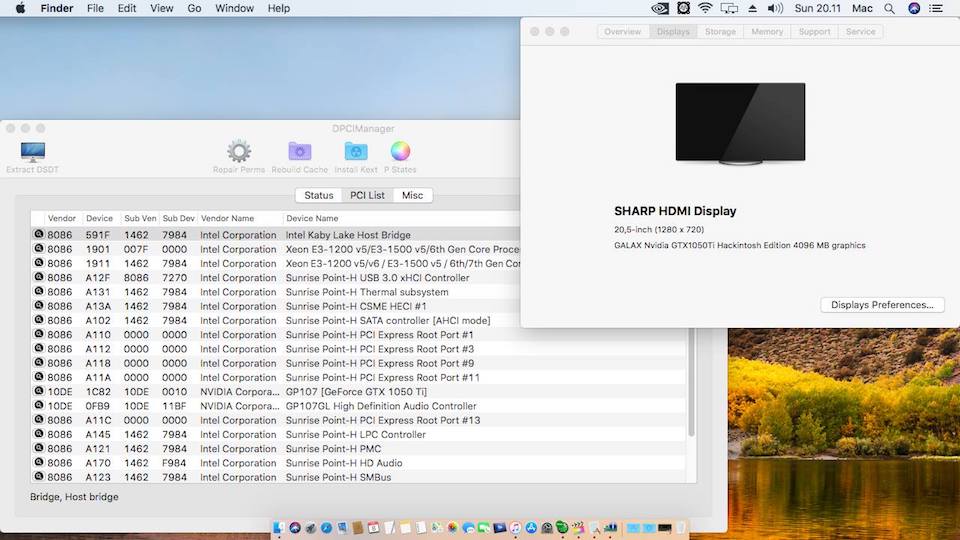Open the Storage tab

tap(720, 31)
